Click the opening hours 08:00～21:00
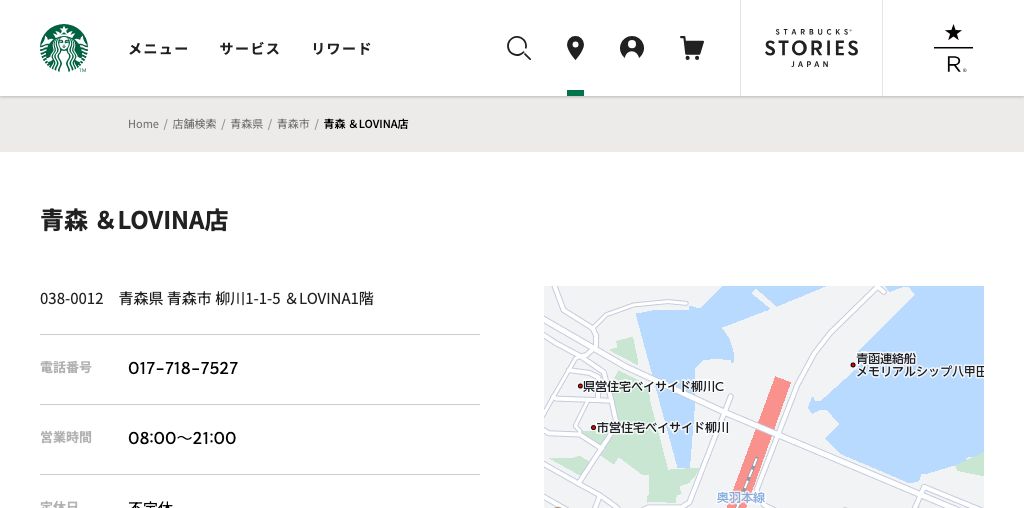The width and height of the screenshot is (1024, 508). pyautogui.click(x=182, y=438)
